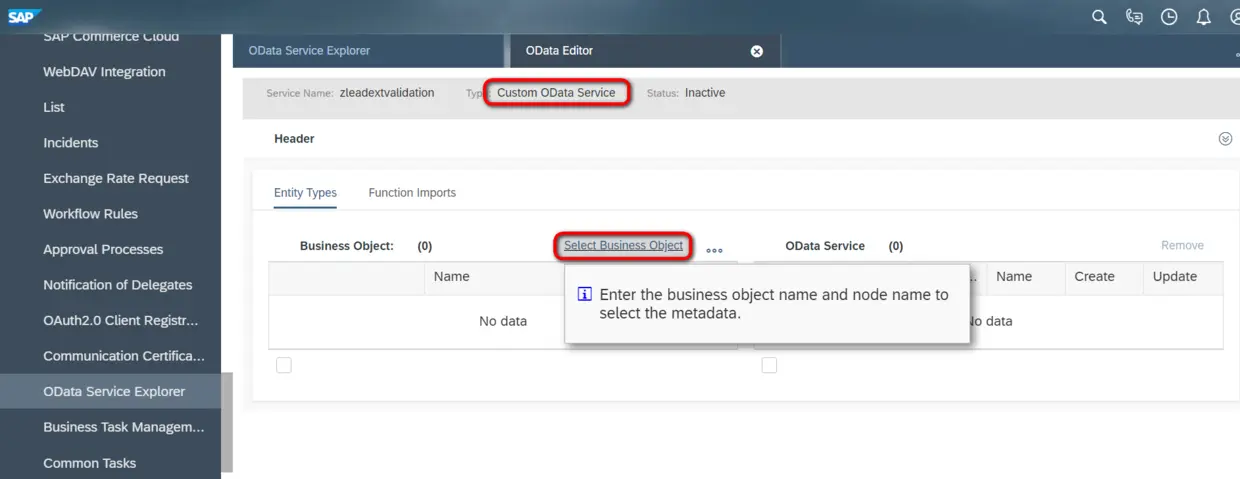The image size is (1240, 479).
Task: Open the recent history clock icon
Action: [1169, 17]
